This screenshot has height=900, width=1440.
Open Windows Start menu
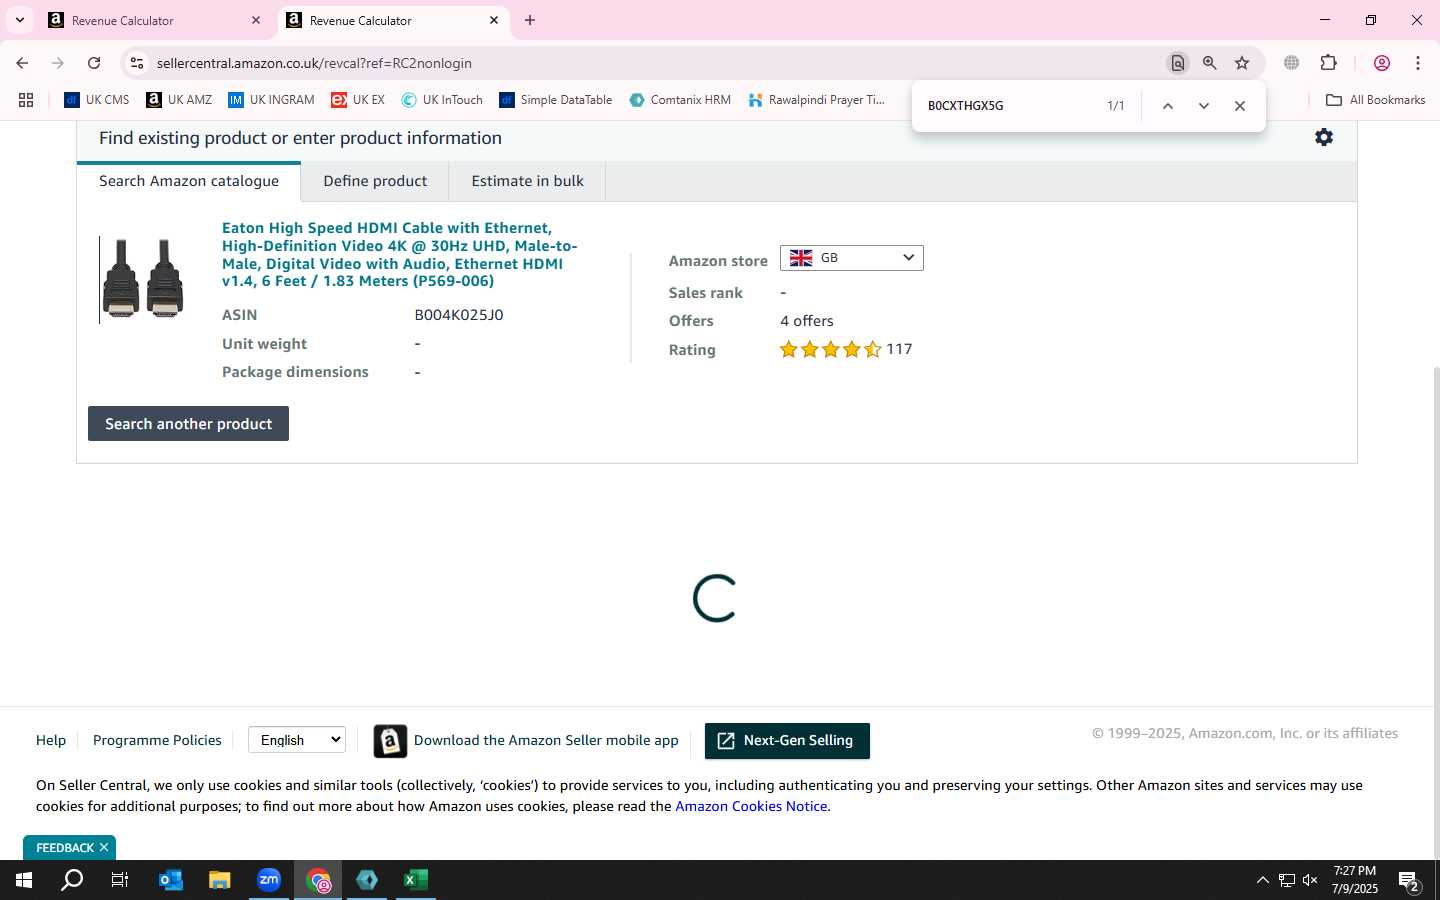24,880
